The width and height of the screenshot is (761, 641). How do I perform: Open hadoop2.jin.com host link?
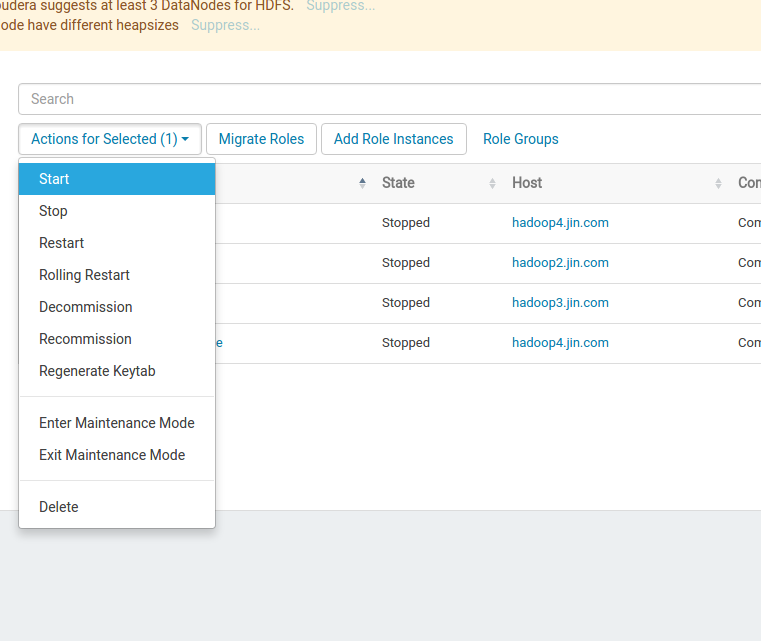pos(560,263)
